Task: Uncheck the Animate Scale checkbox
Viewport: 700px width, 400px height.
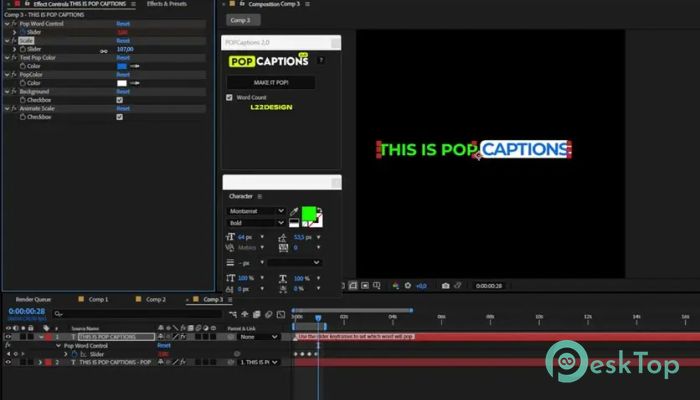Action: pos(120,117)
